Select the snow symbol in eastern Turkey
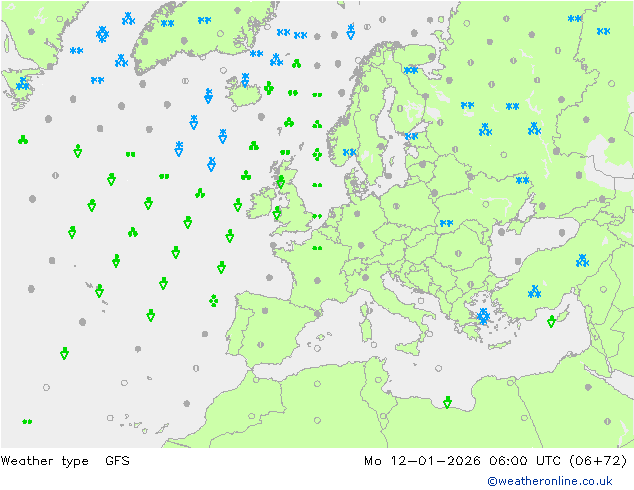The image size is (634, 490). click(x=582, y=261)
